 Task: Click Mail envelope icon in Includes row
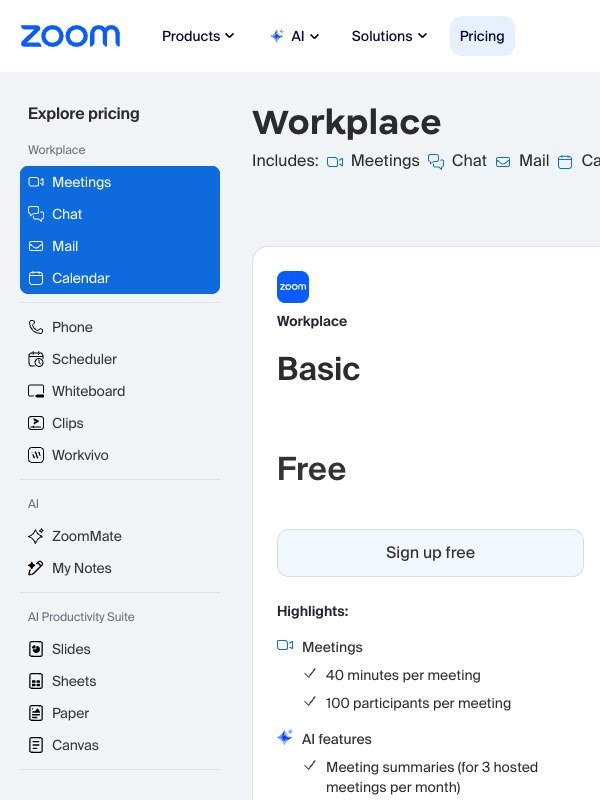click(x=503, y=162)
